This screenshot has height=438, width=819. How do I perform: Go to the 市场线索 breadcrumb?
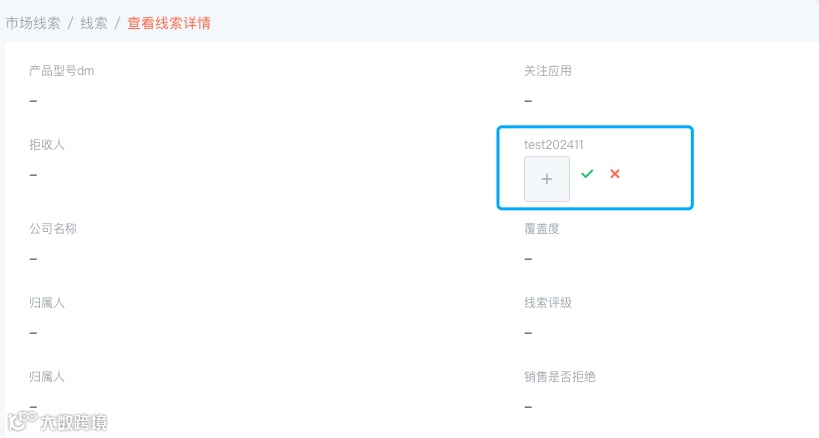tap(33, 23)
